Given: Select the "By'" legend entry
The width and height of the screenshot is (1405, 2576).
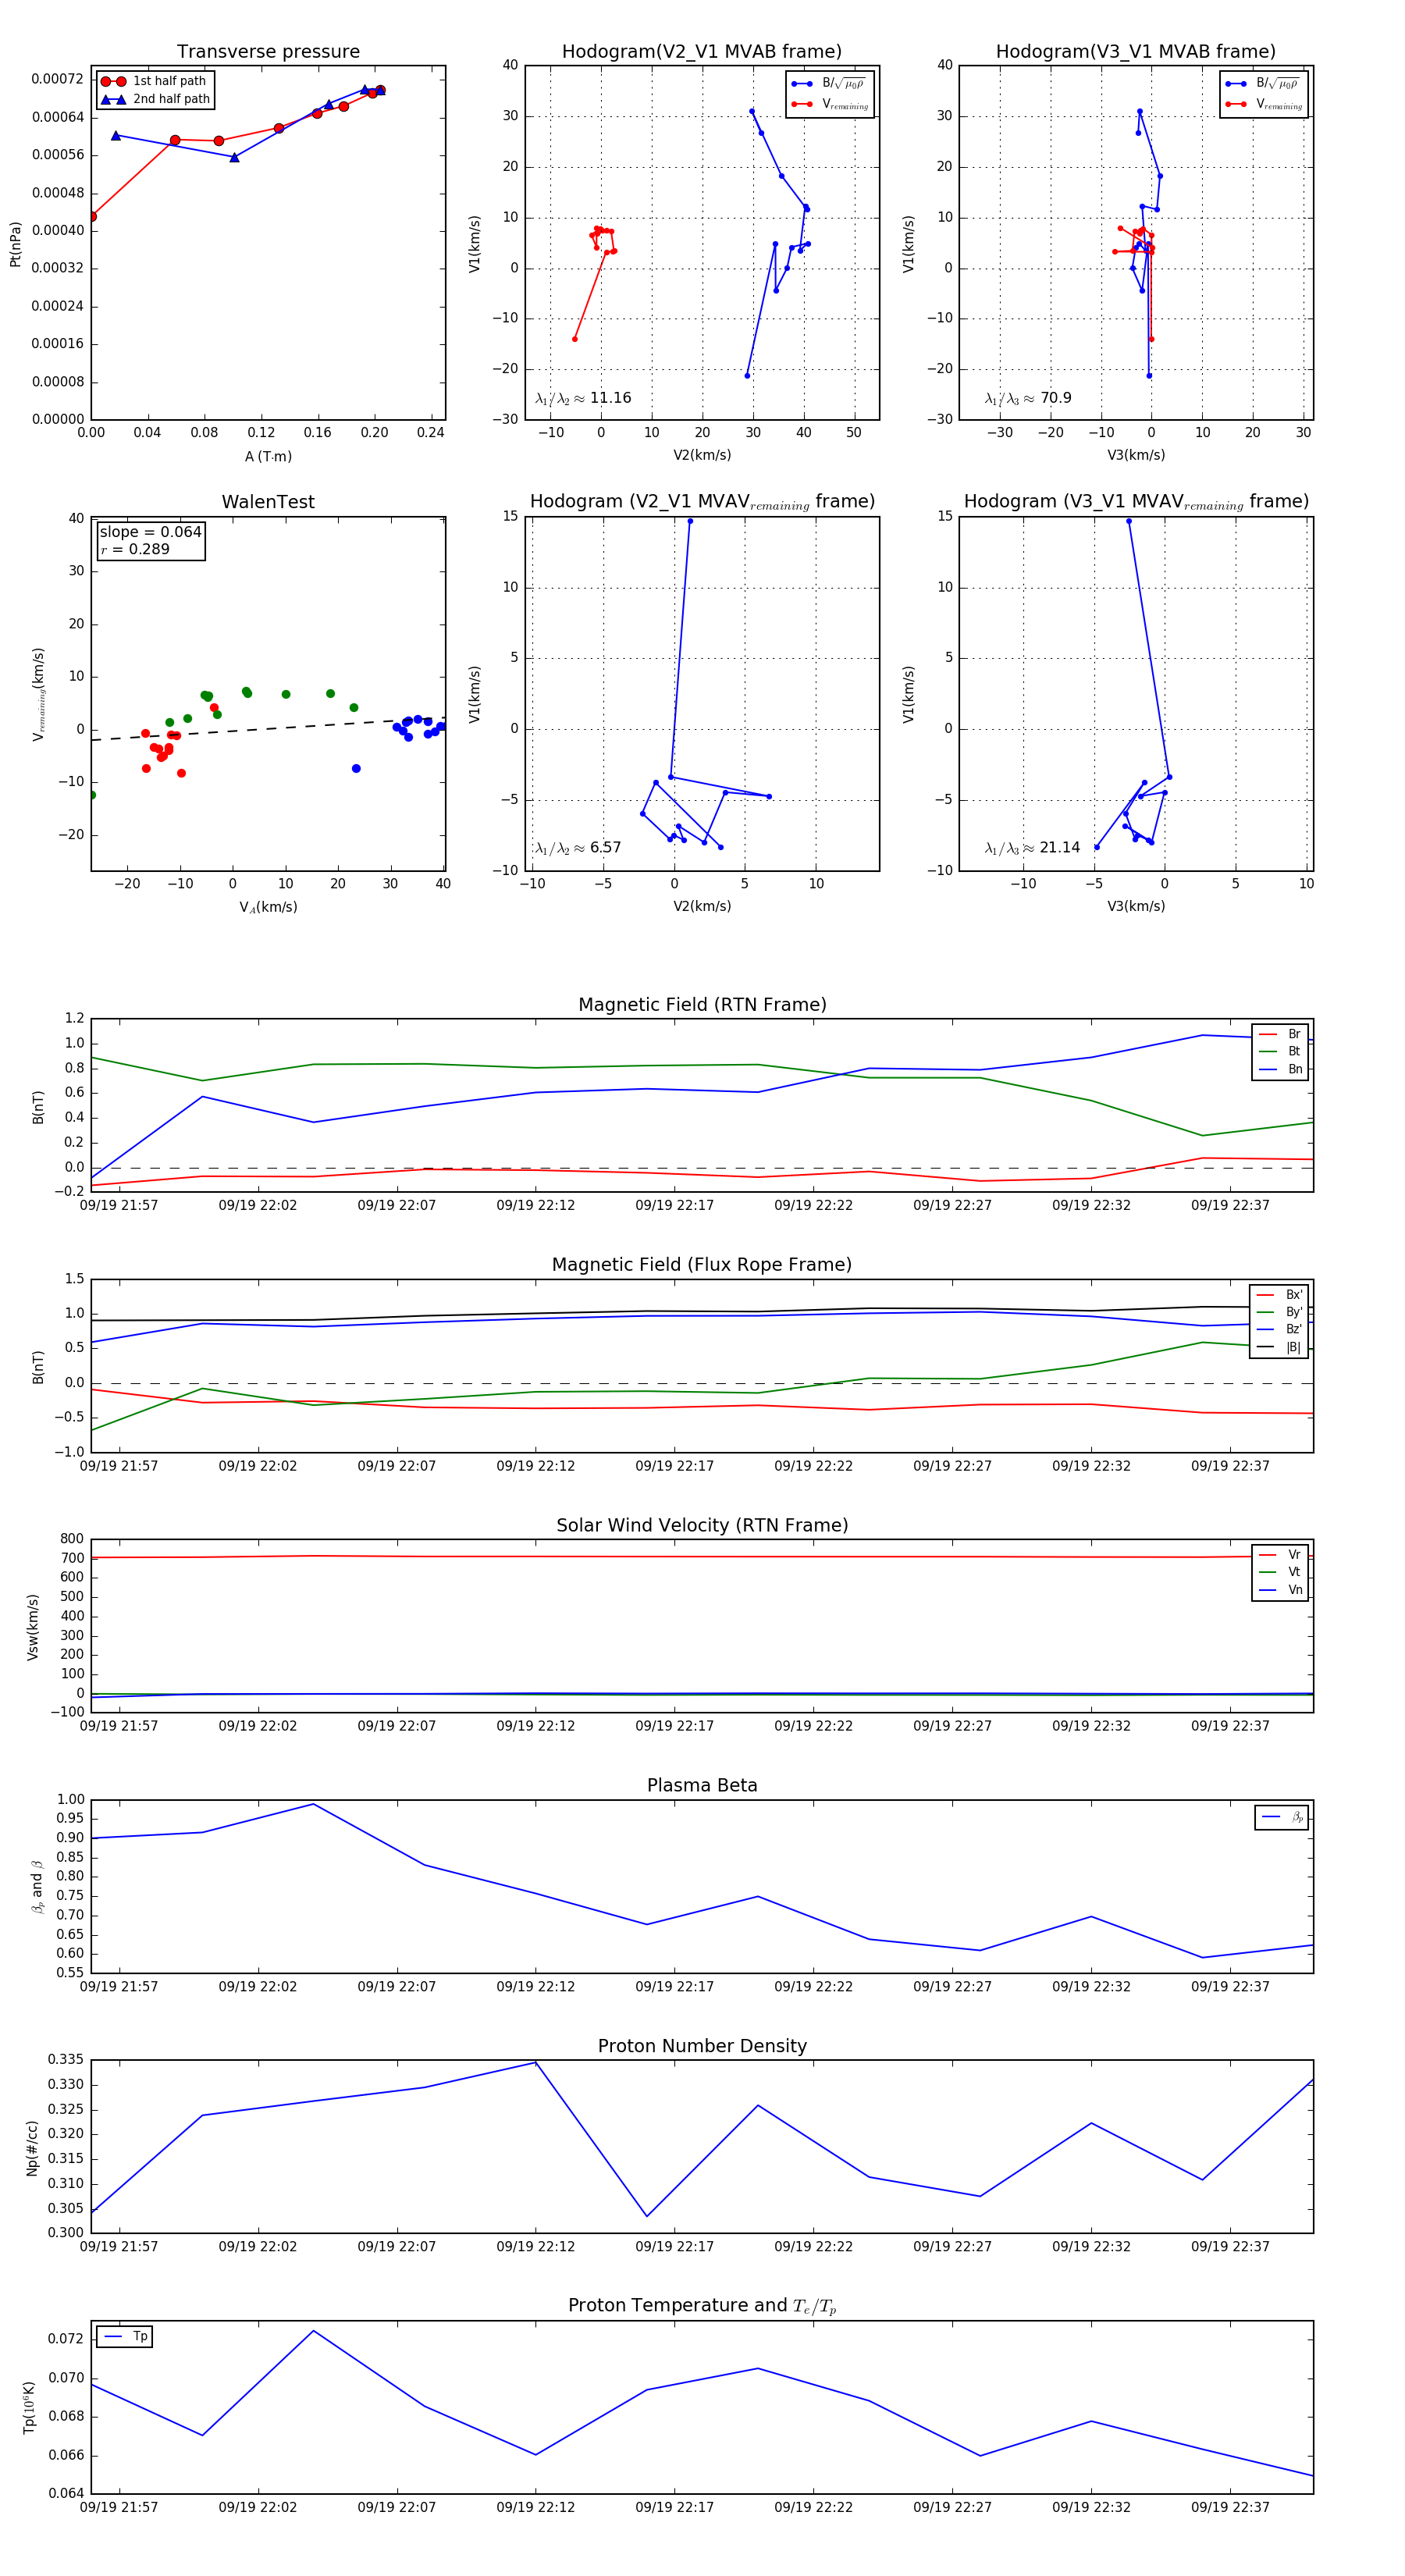Looking at the screenshot, I should coord(1279,1312).
